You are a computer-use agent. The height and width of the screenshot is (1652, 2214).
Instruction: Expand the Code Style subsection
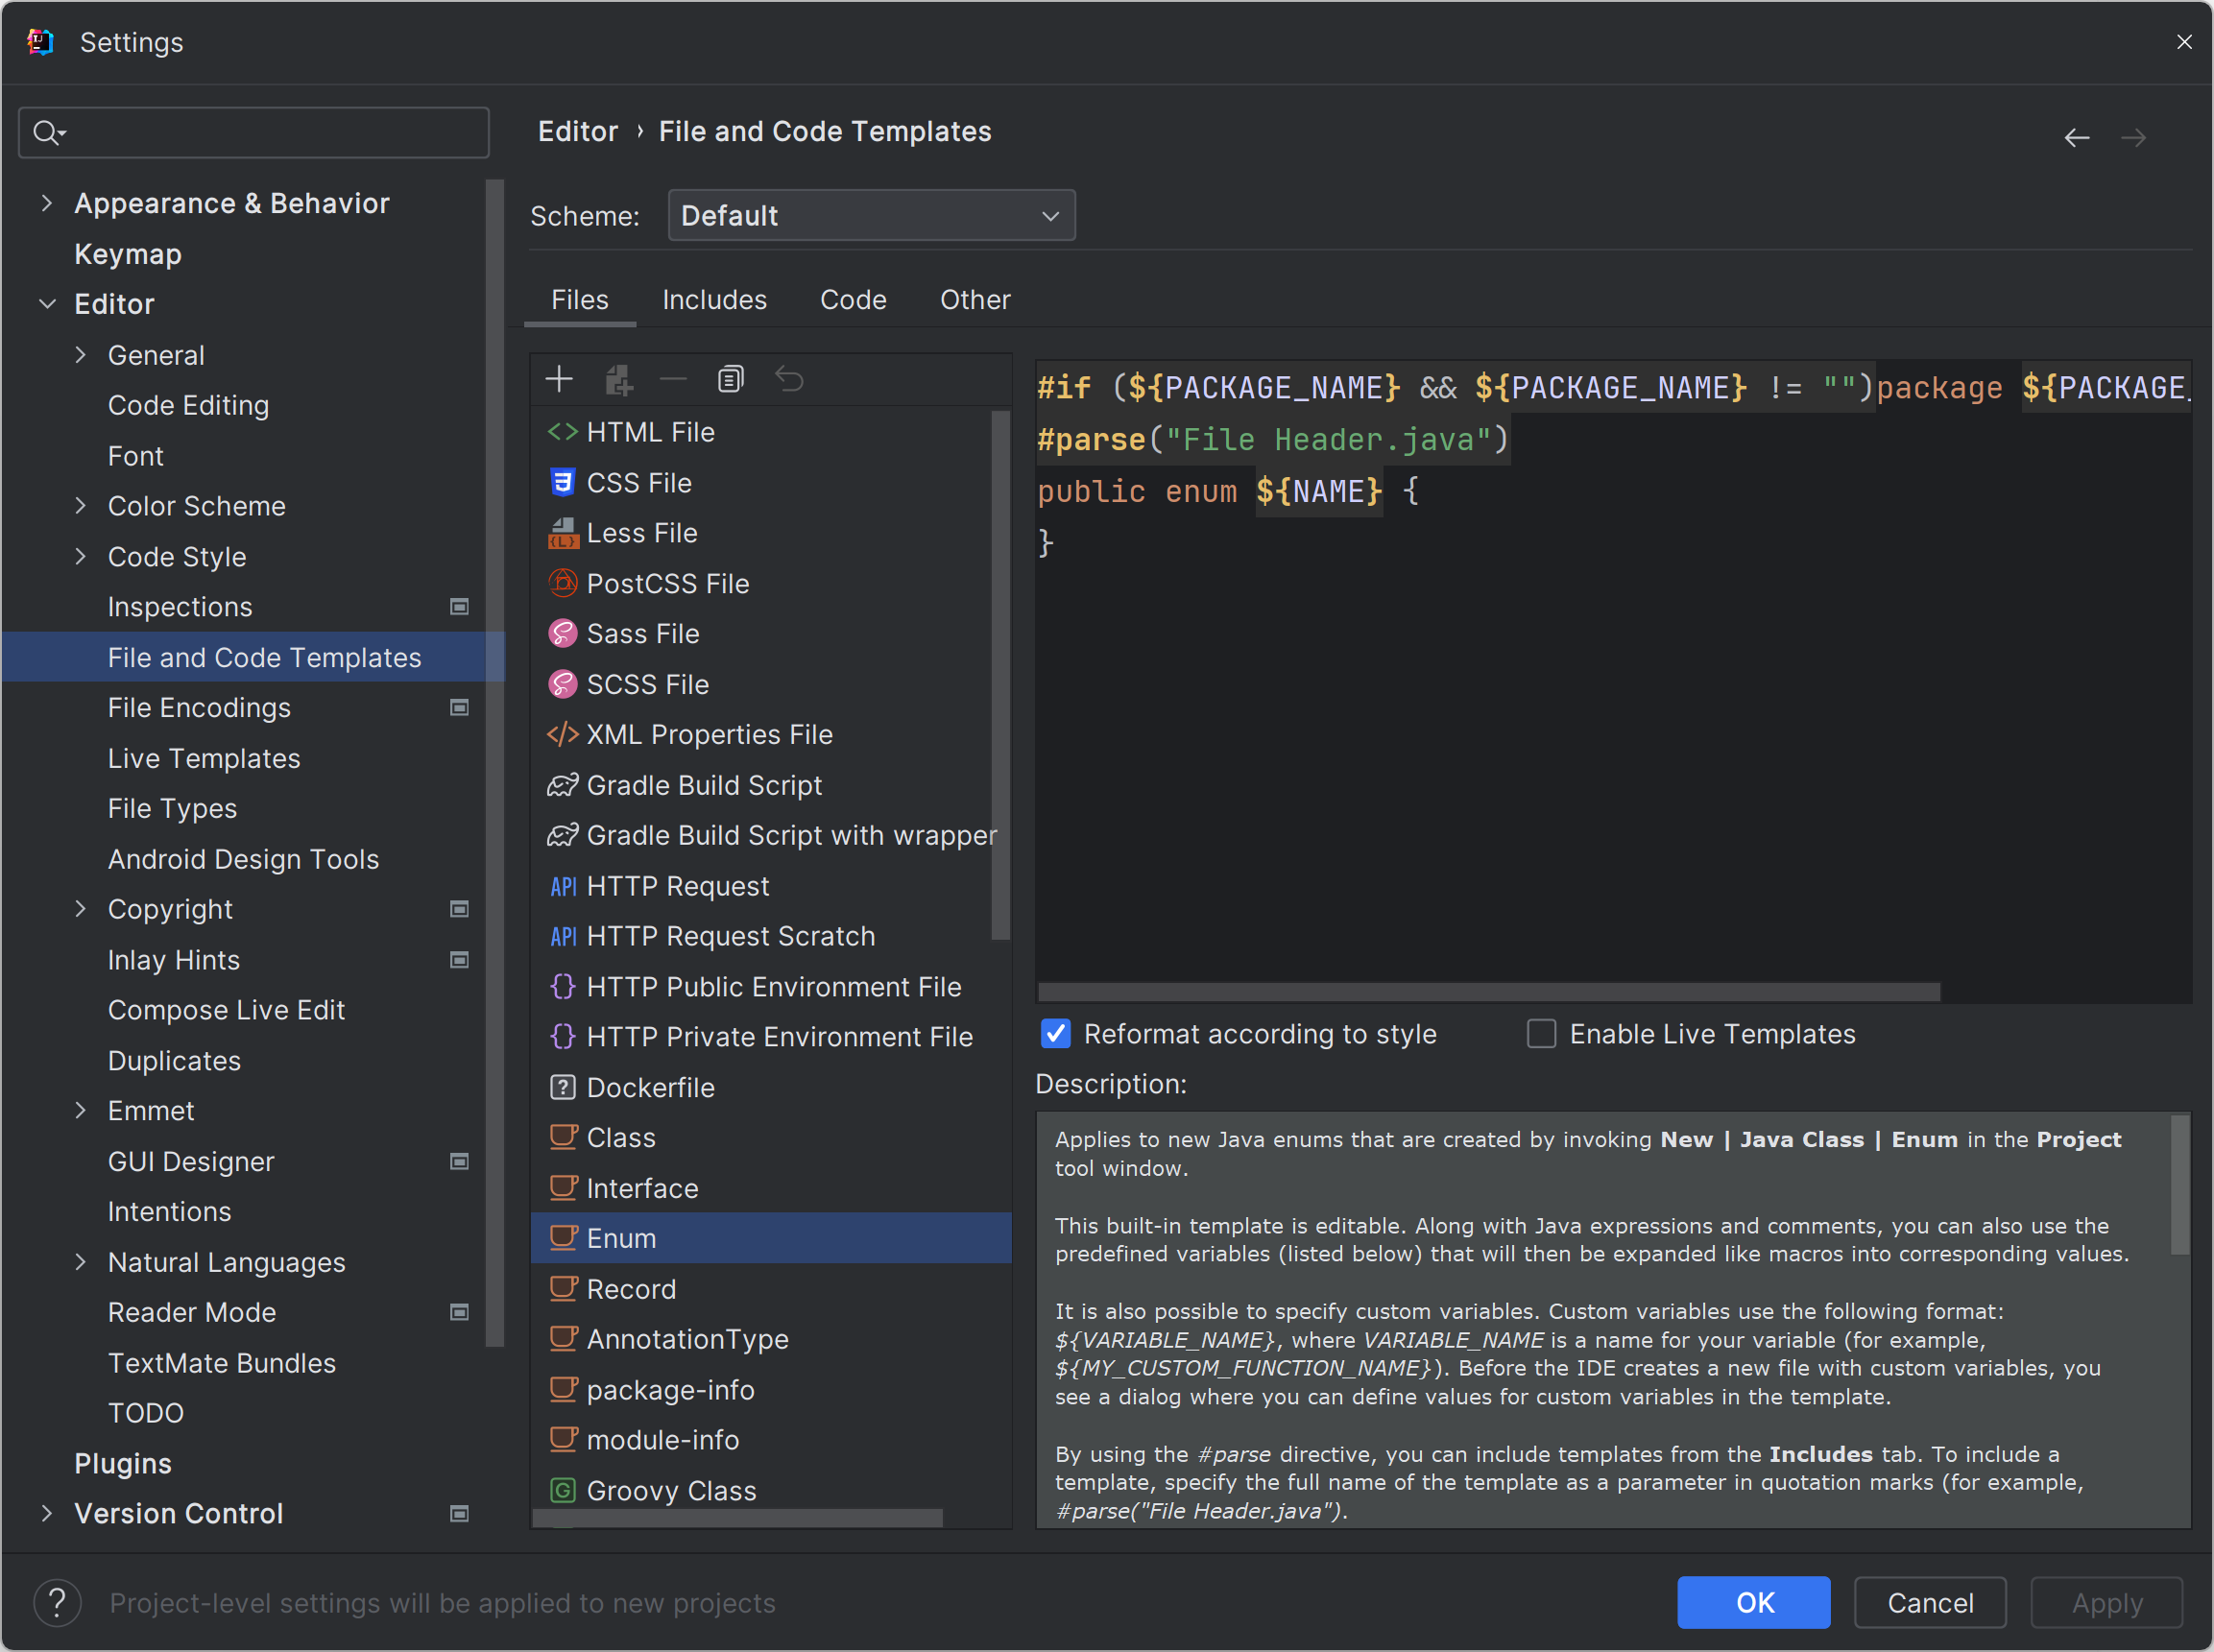pos(81,556)
